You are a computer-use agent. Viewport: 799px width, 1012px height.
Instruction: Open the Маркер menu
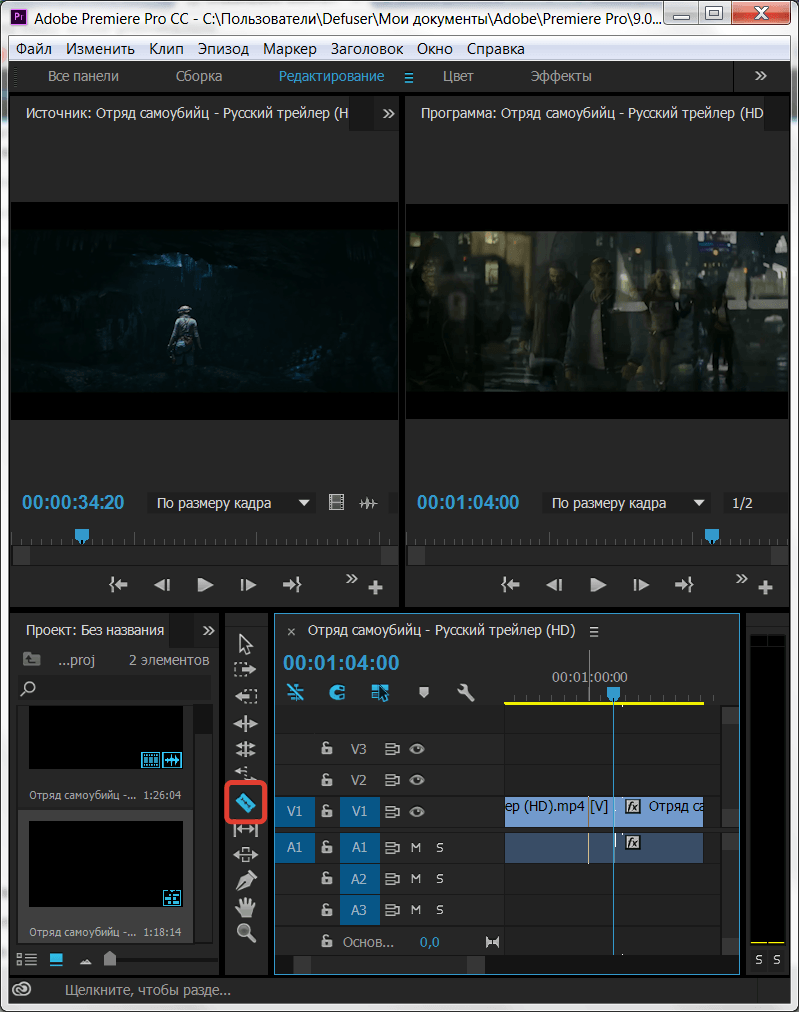point(290,49)
